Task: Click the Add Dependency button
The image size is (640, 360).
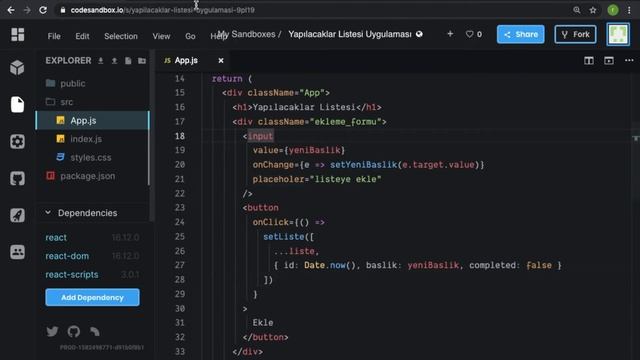Action: pos(92,297)
